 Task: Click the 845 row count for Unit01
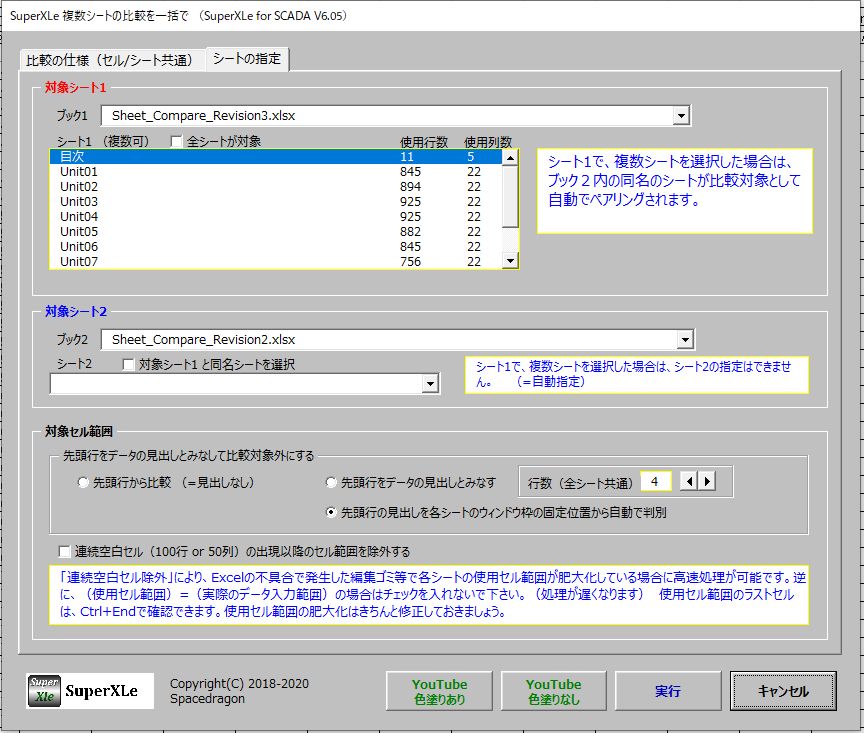tap(411, 172)
